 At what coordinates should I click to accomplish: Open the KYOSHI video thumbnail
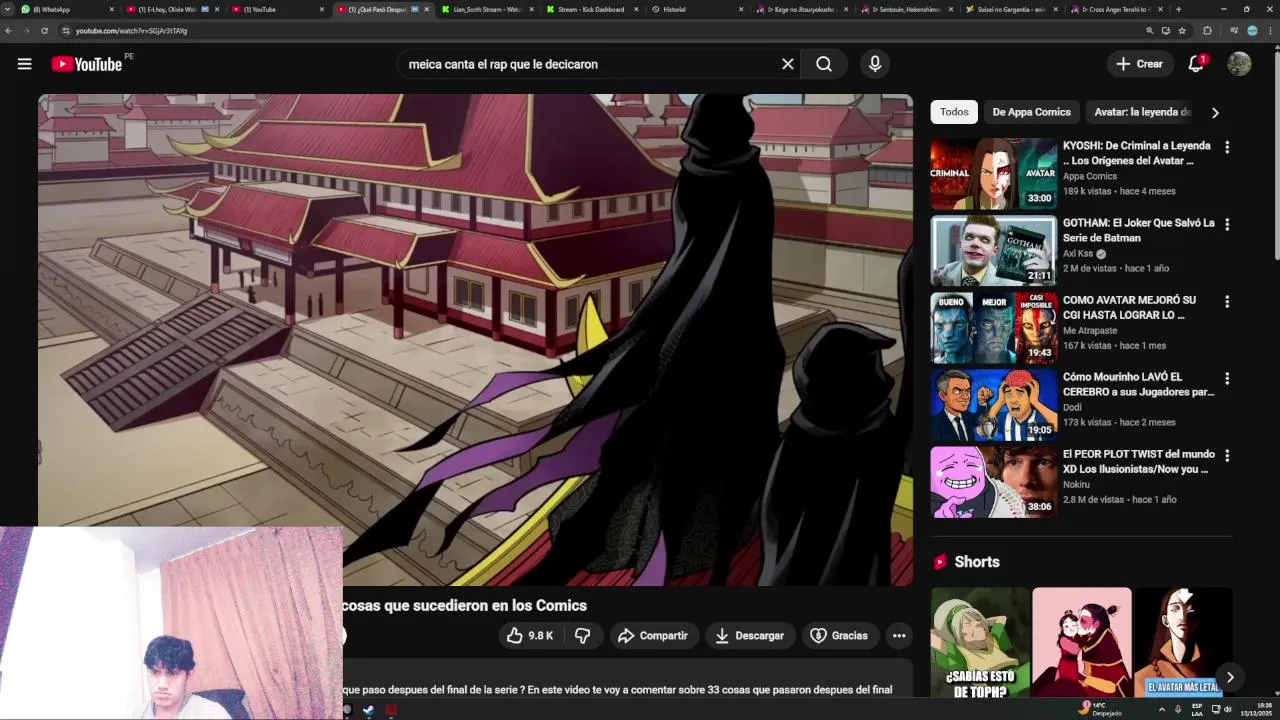coord(993,174)
